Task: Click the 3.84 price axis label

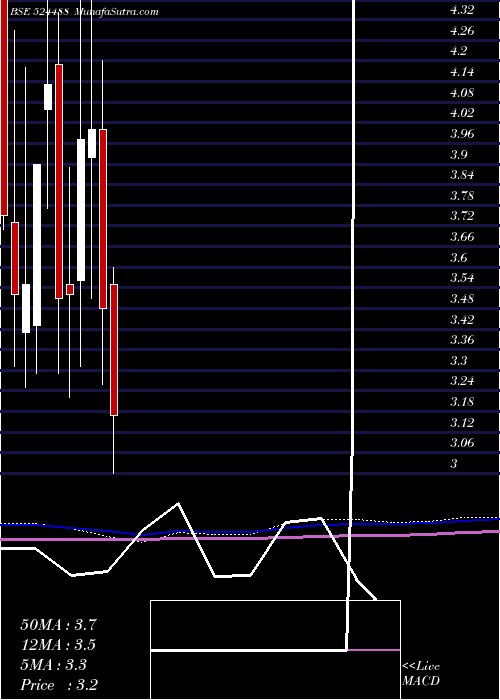Action: pyautogui.click(x=462, y=175)
